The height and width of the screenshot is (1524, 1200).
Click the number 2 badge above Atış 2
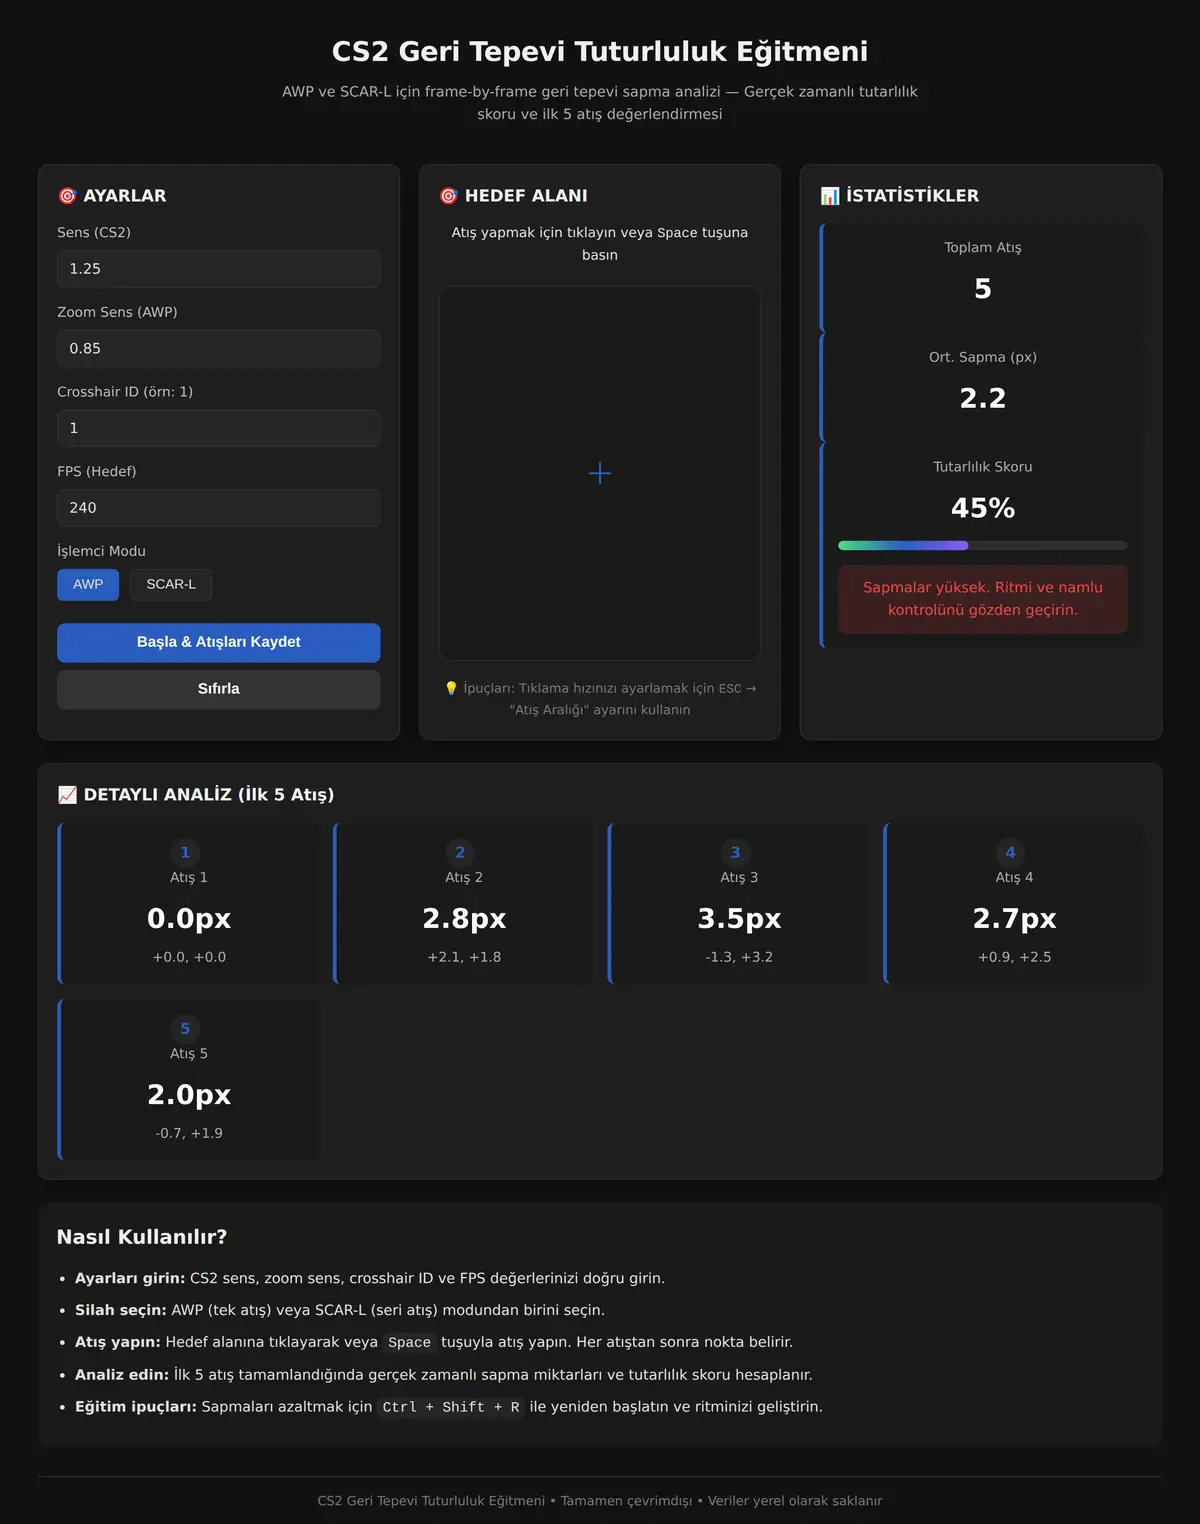[x=460, y=852]
